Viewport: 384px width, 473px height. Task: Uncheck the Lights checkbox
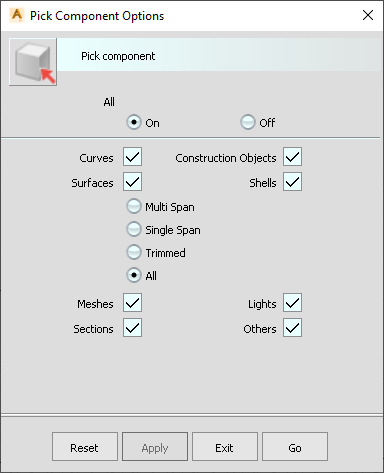[293, 303]
